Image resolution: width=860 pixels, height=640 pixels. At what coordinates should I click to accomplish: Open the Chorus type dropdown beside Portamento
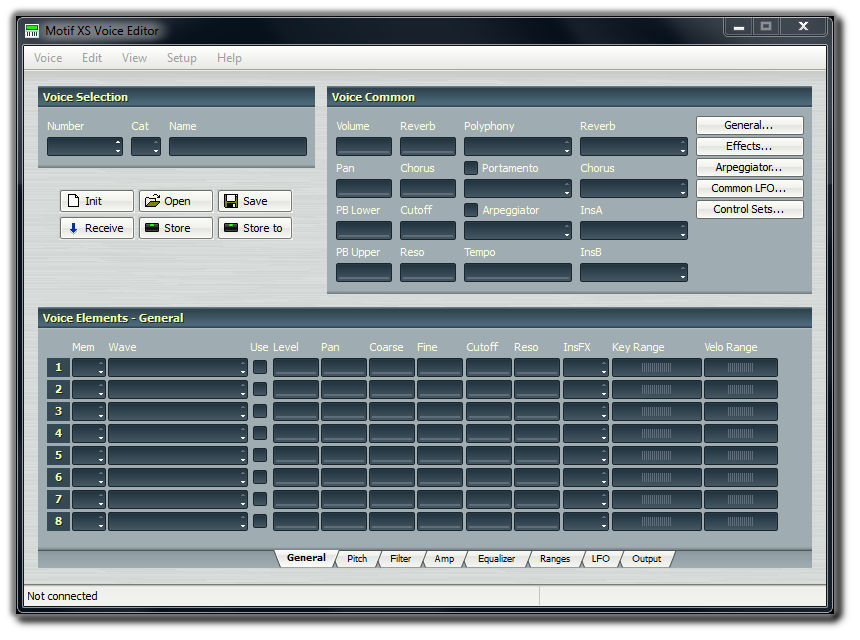(x=633, y=189)
